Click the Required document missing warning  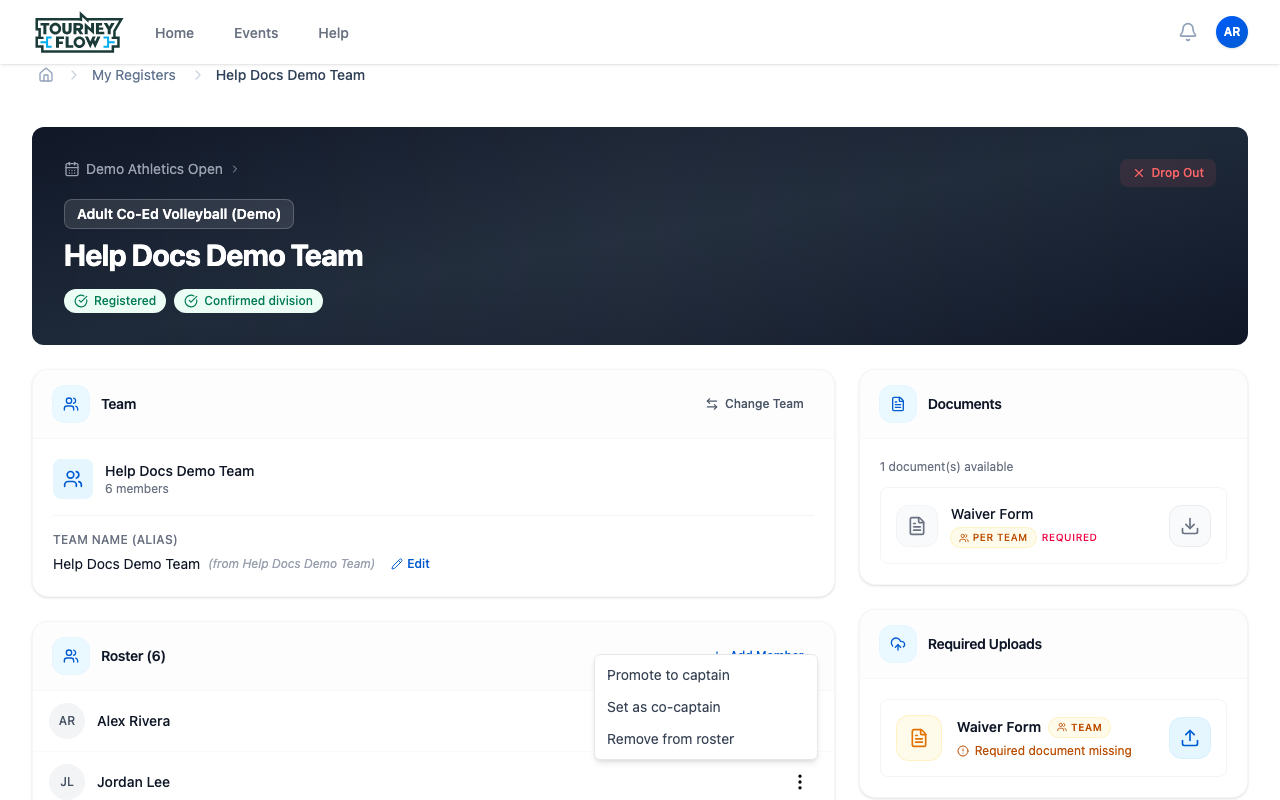pyautogui.click(x=1045, y=751)
